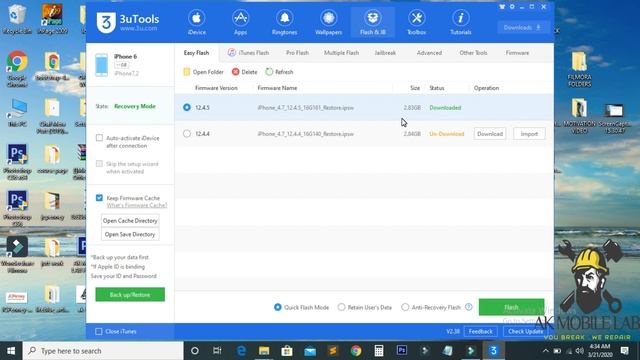Open the Windows Start menu
Viewport: 640px width, 360px height.
click(x=11, y=351)
